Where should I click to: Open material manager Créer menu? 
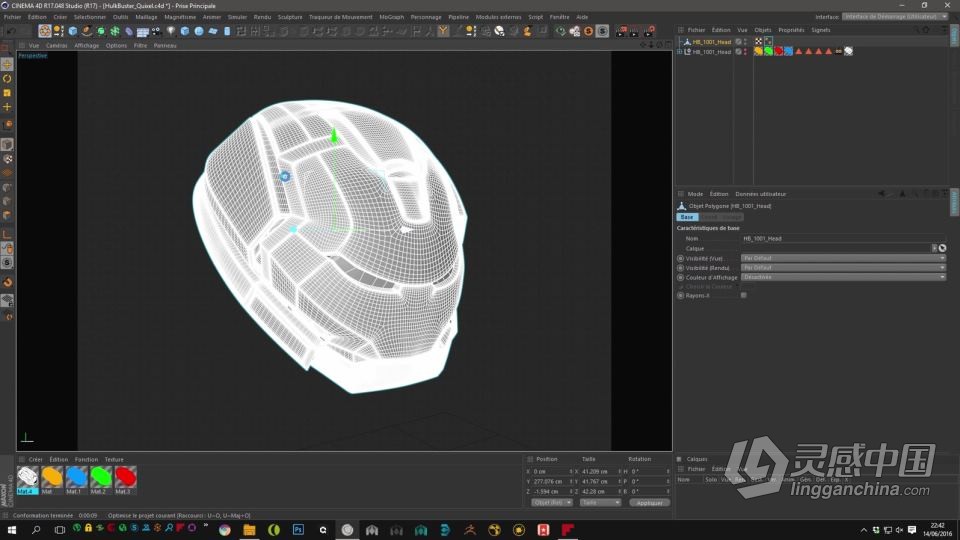click(36, 459)
